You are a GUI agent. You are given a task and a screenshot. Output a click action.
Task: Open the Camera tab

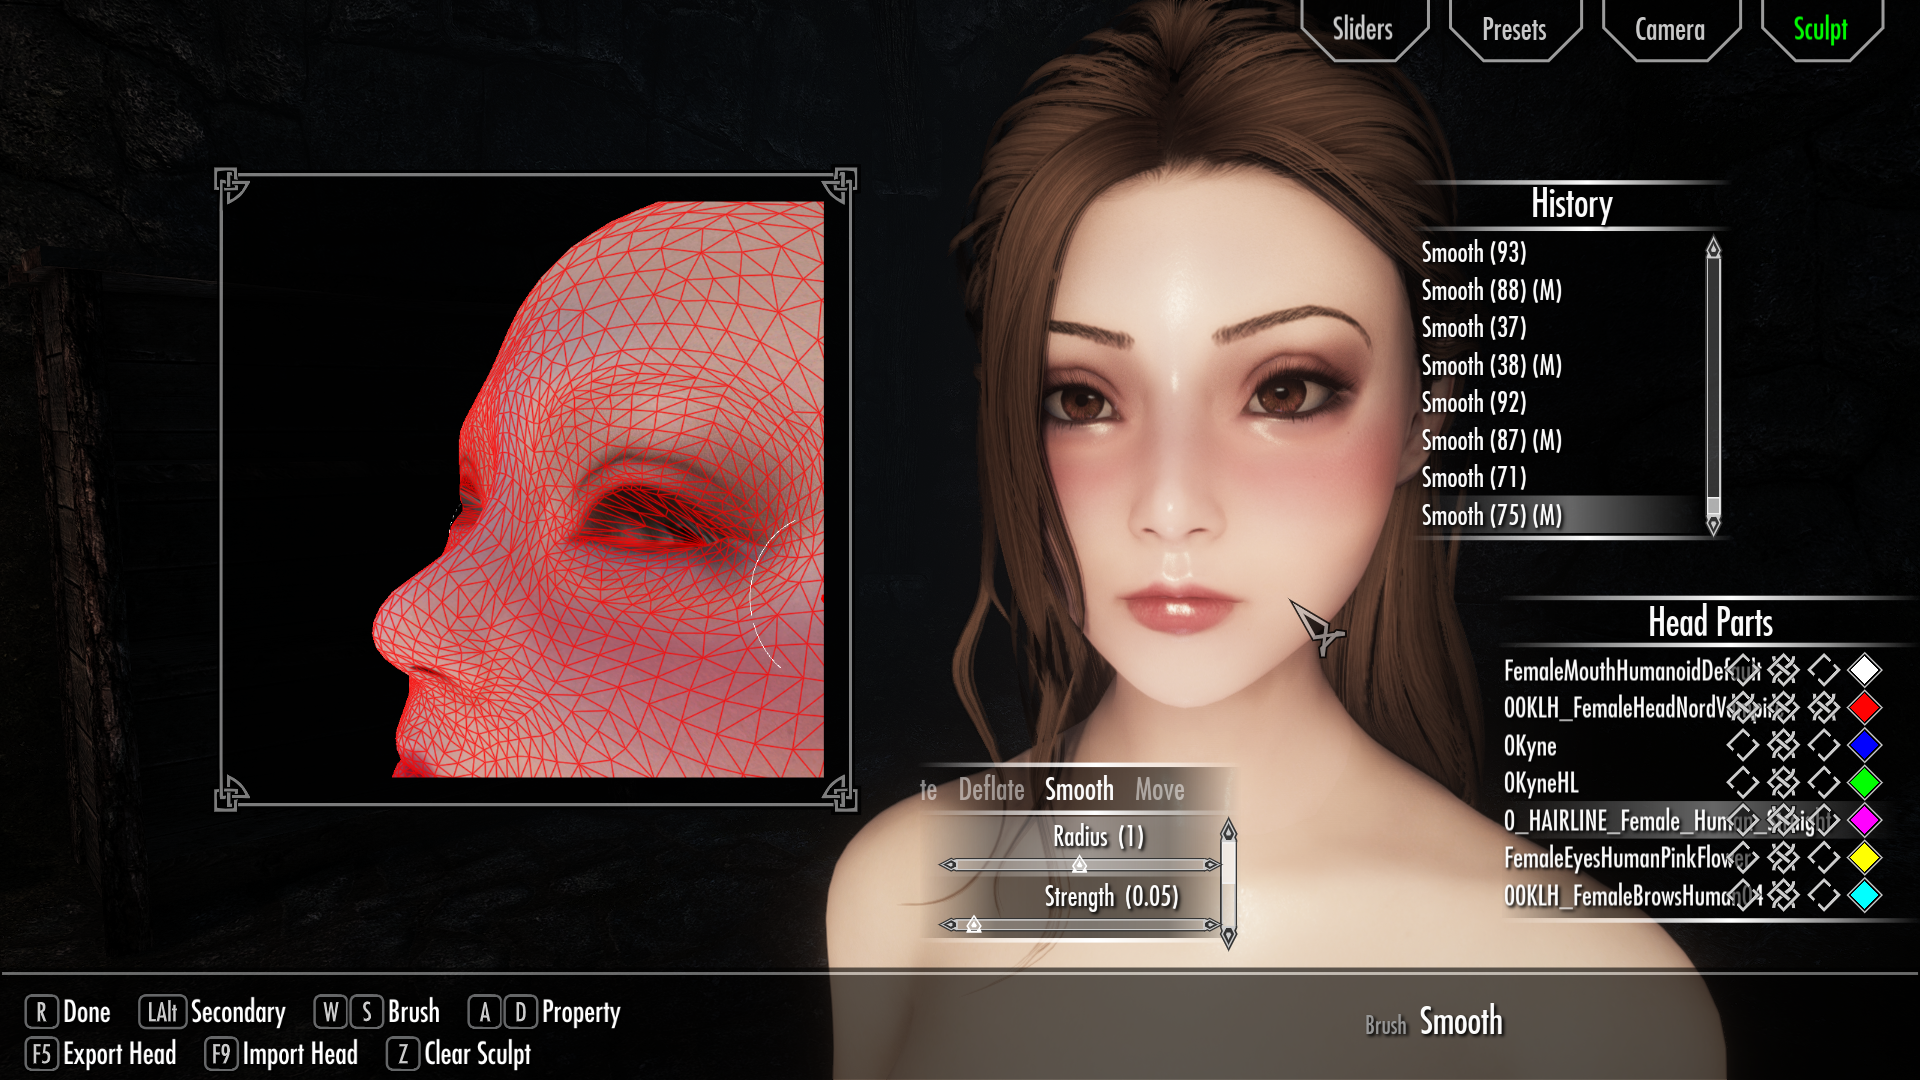(x=1670, y=28)
